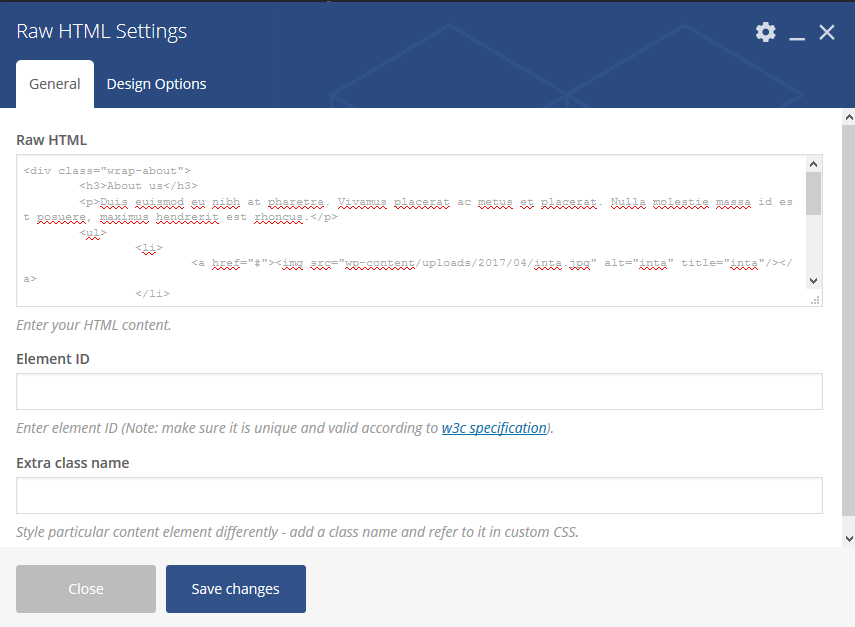The width and height of the screenshot is (855, 627).
Task: Click the 'Style particular content element differently' hint
Action: tap(297, 532)
